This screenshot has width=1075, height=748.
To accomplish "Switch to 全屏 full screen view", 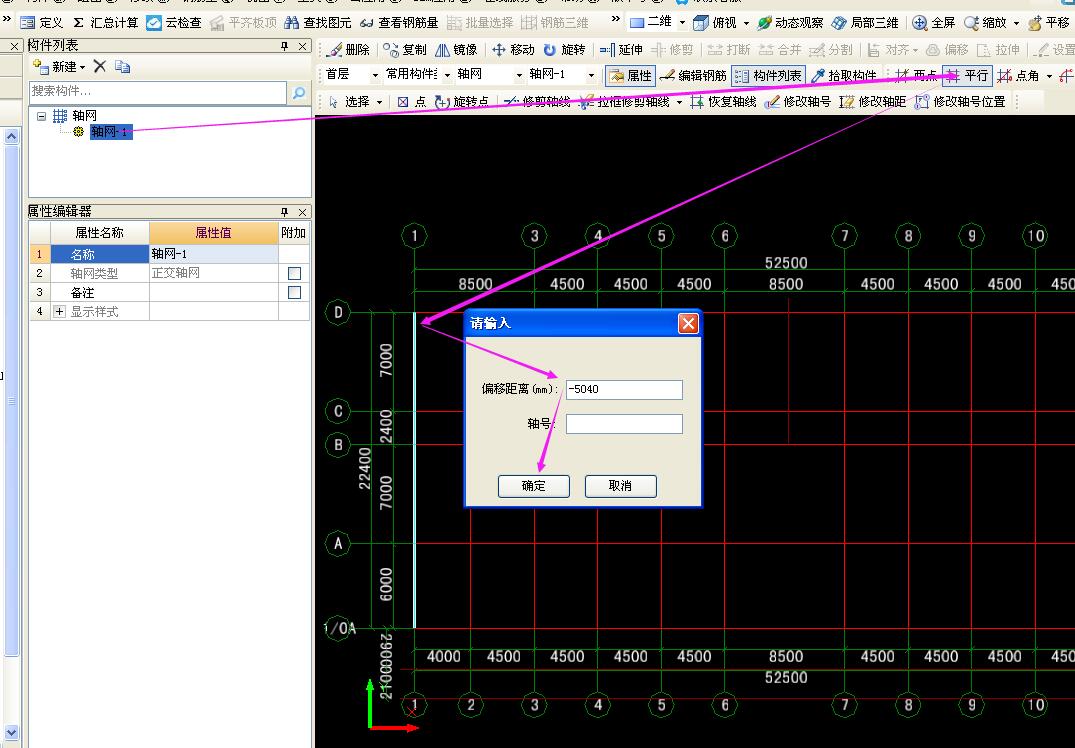I will click(x=934, y=23).
